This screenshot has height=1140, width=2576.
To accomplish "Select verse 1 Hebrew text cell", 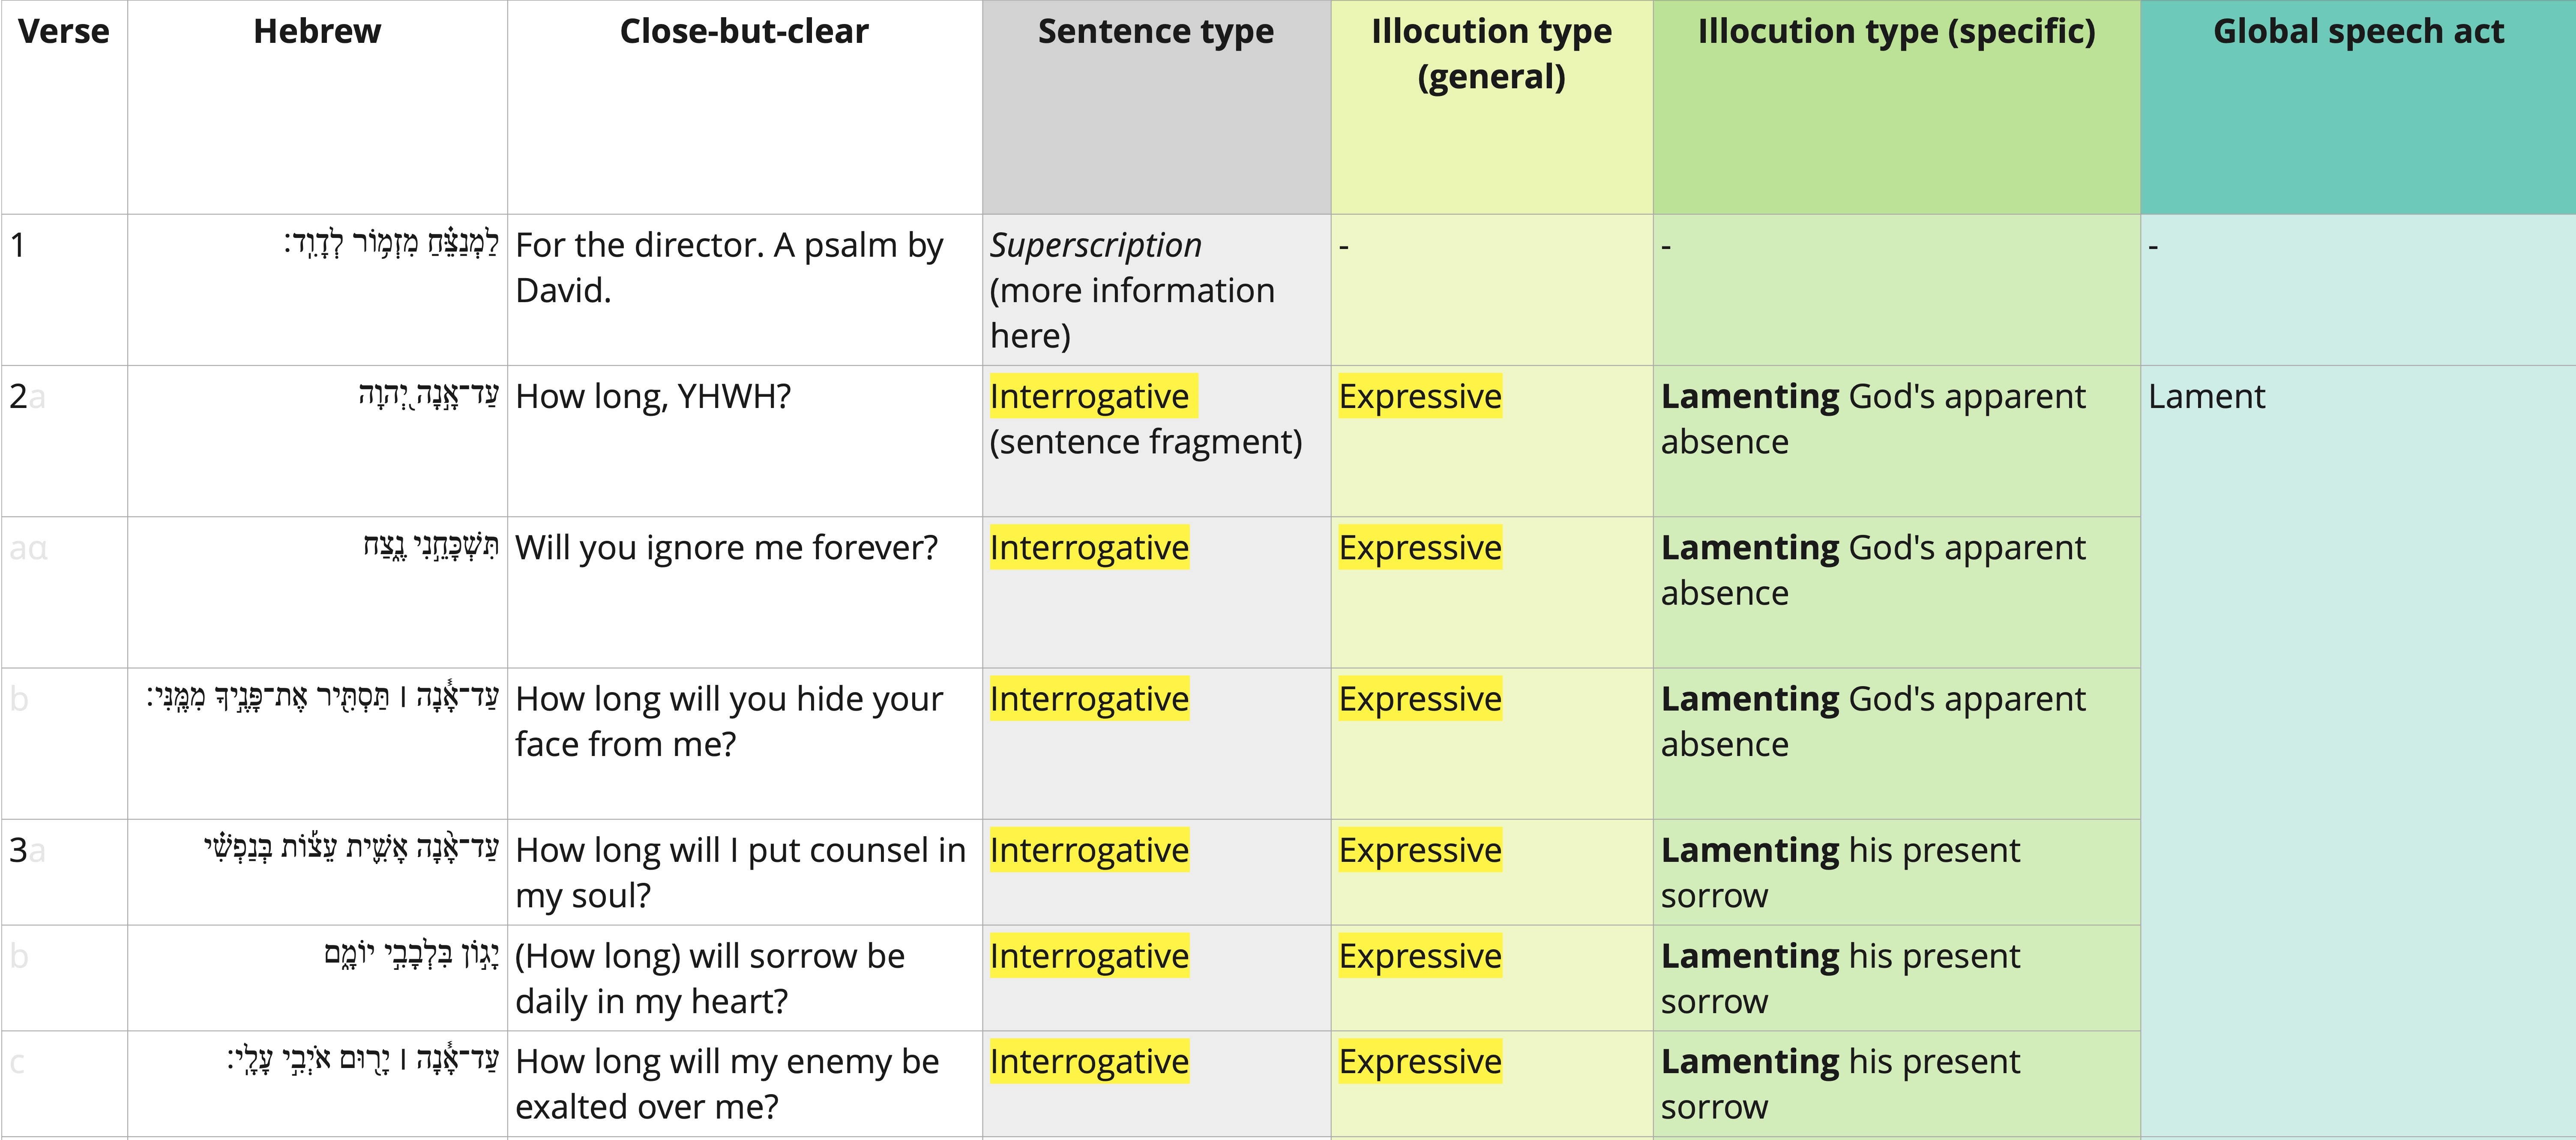I will coord(317,290).
